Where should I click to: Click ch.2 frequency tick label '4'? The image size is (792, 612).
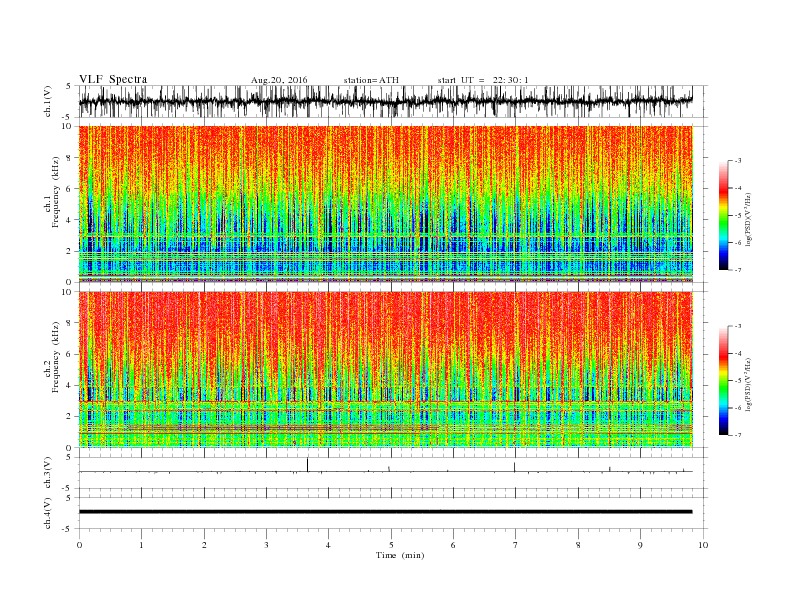click(69, 385)
